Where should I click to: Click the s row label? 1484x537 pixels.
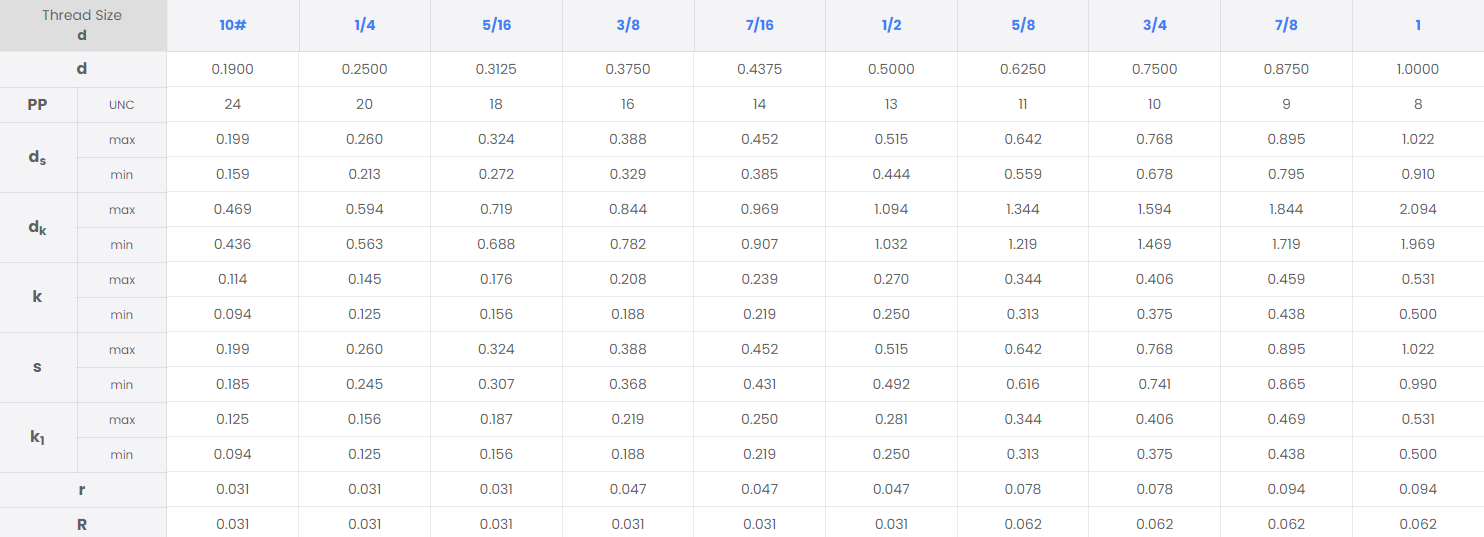coord(37,367)
